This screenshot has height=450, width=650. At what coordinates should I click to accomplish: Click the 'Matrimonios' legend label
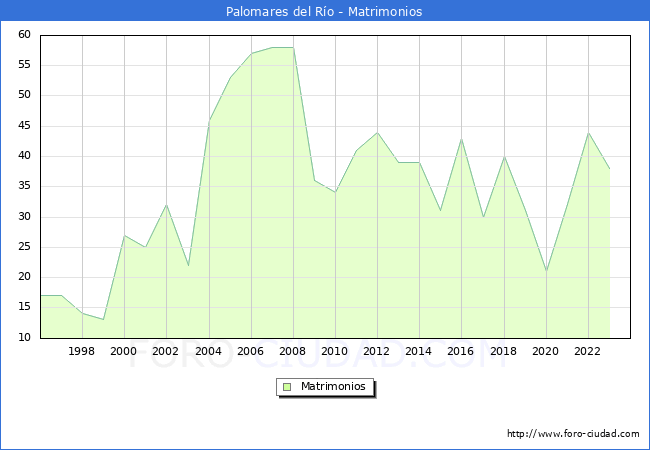(x=333, y=386)
